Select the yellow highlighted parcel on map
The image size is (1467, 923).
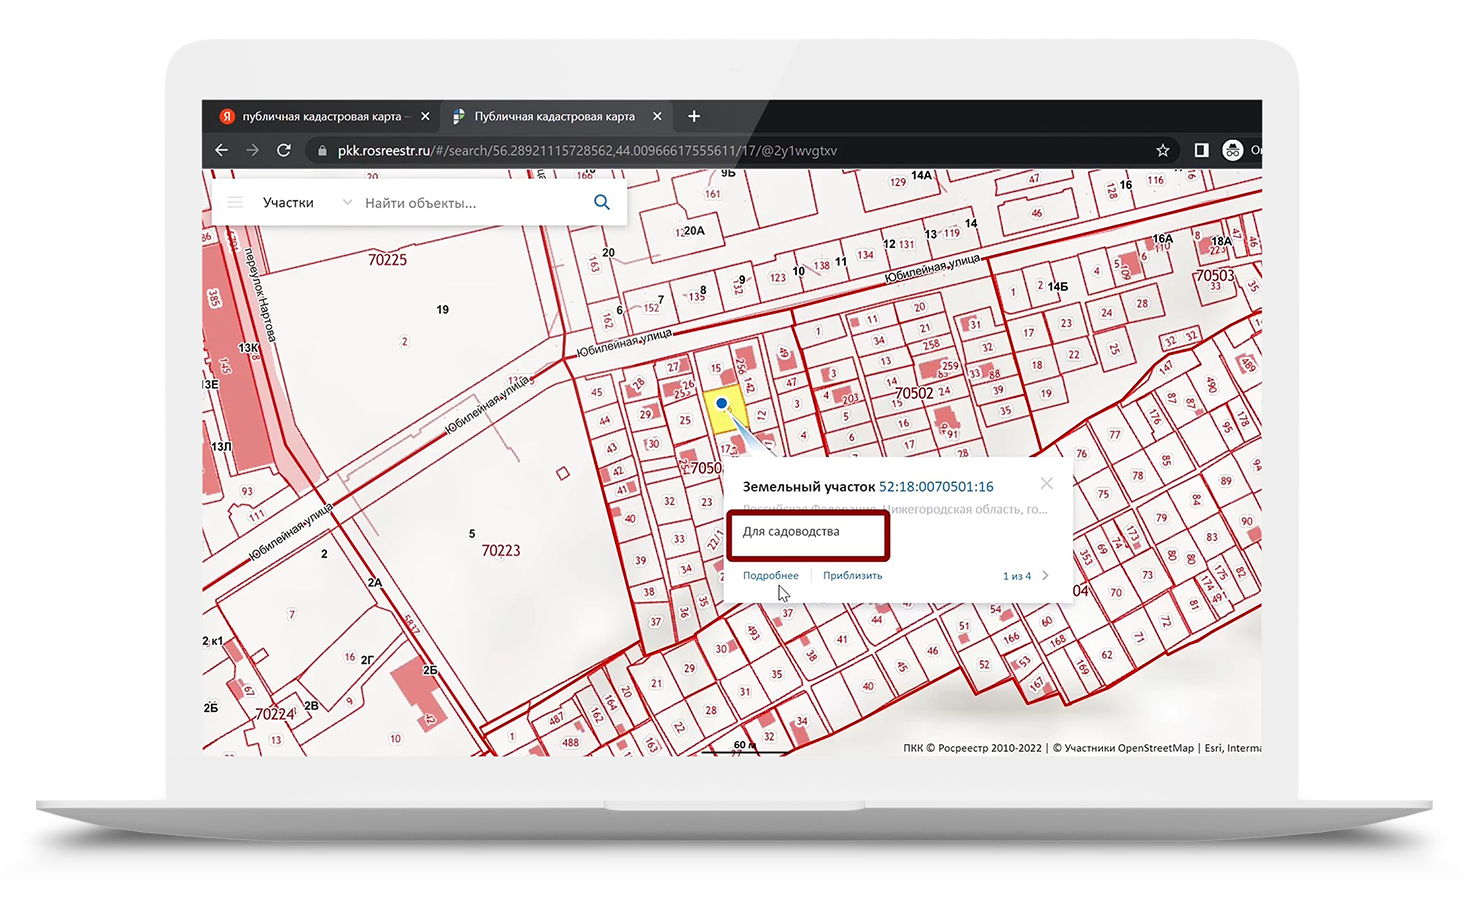[726, 412]
